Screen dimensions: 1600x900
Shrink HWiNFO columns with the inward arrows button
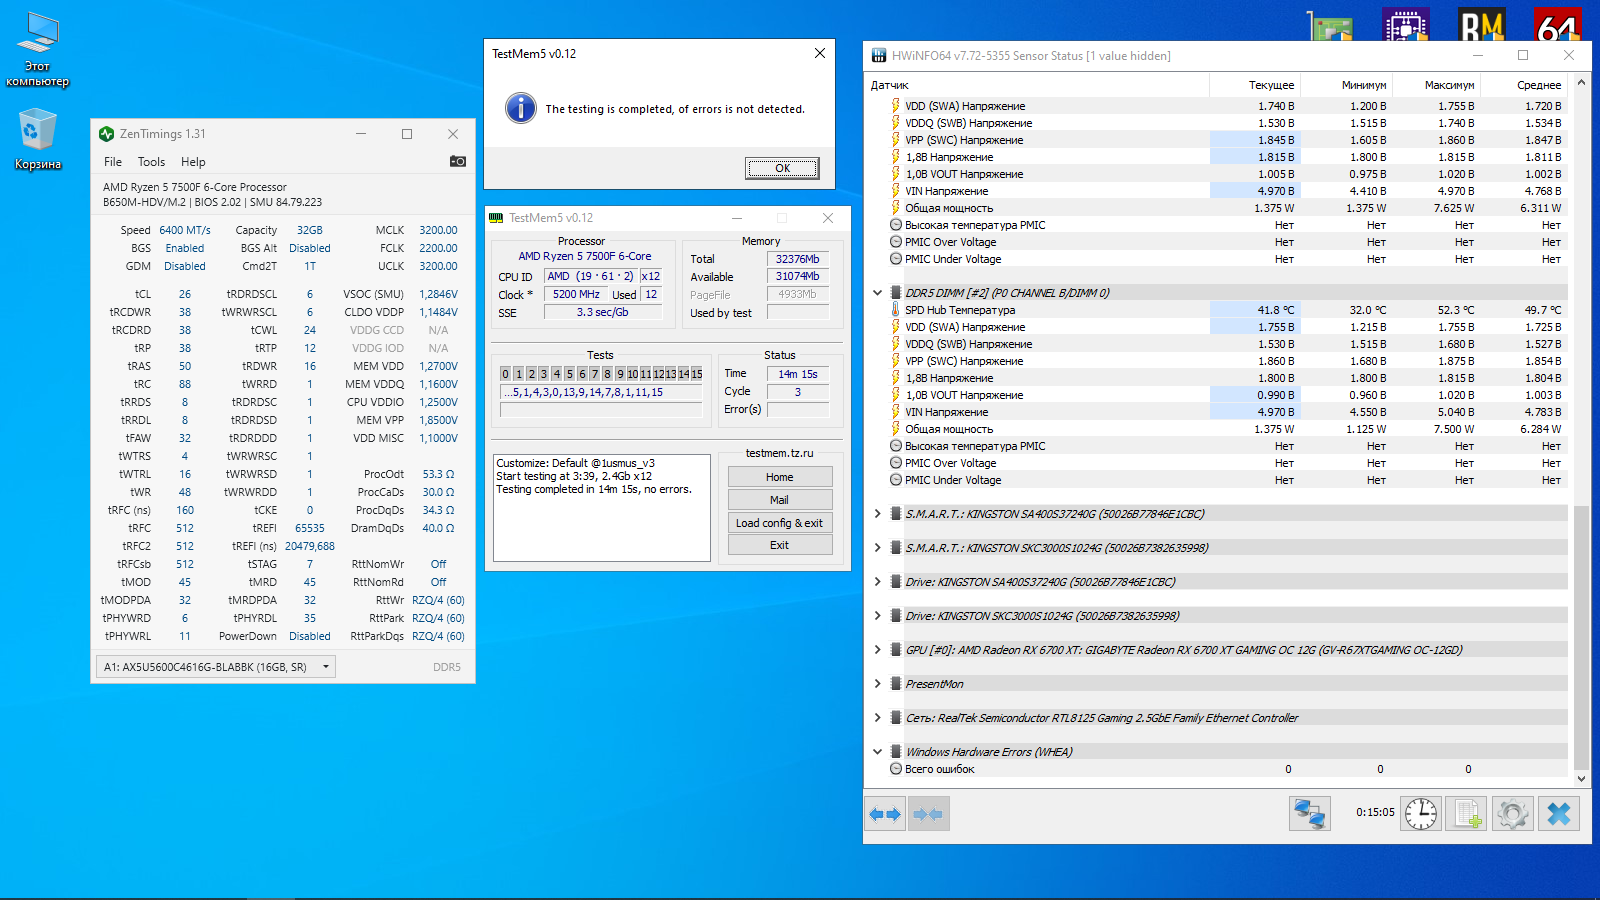tap(929, 814)
